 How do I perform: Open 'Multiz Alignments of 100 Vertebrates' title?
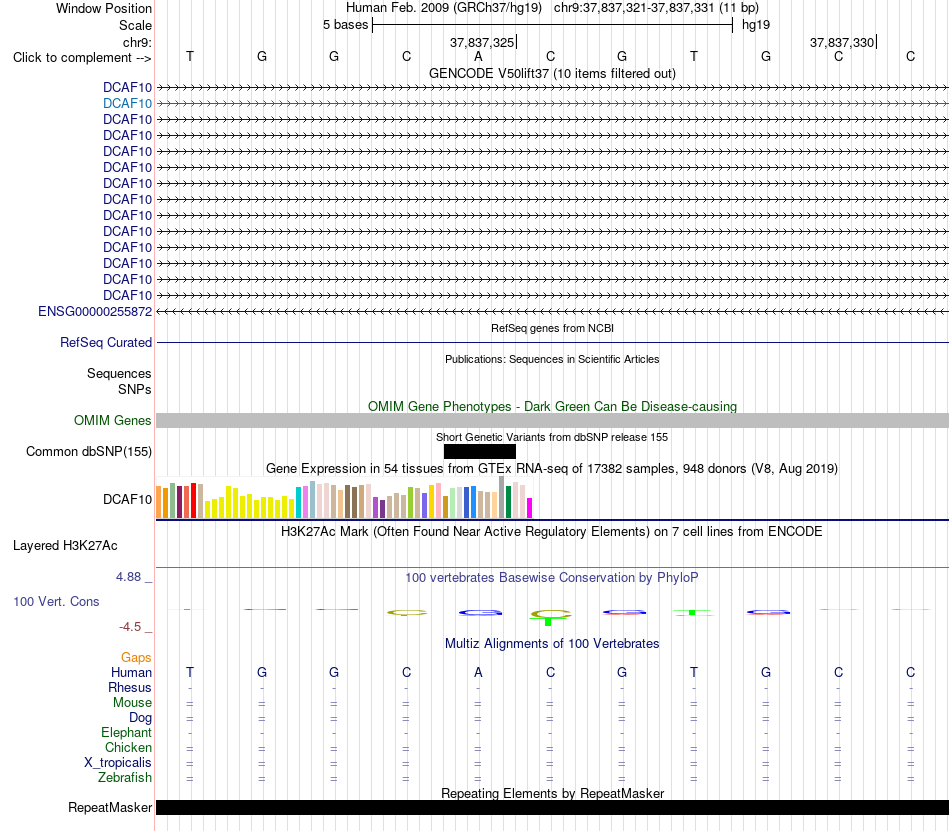point(552,644)
